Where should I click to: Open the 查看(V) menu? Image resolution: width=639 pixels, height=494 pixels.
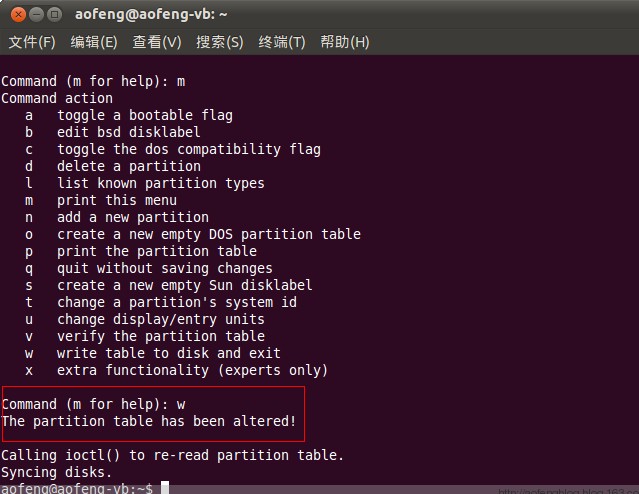tap(156, 42)
